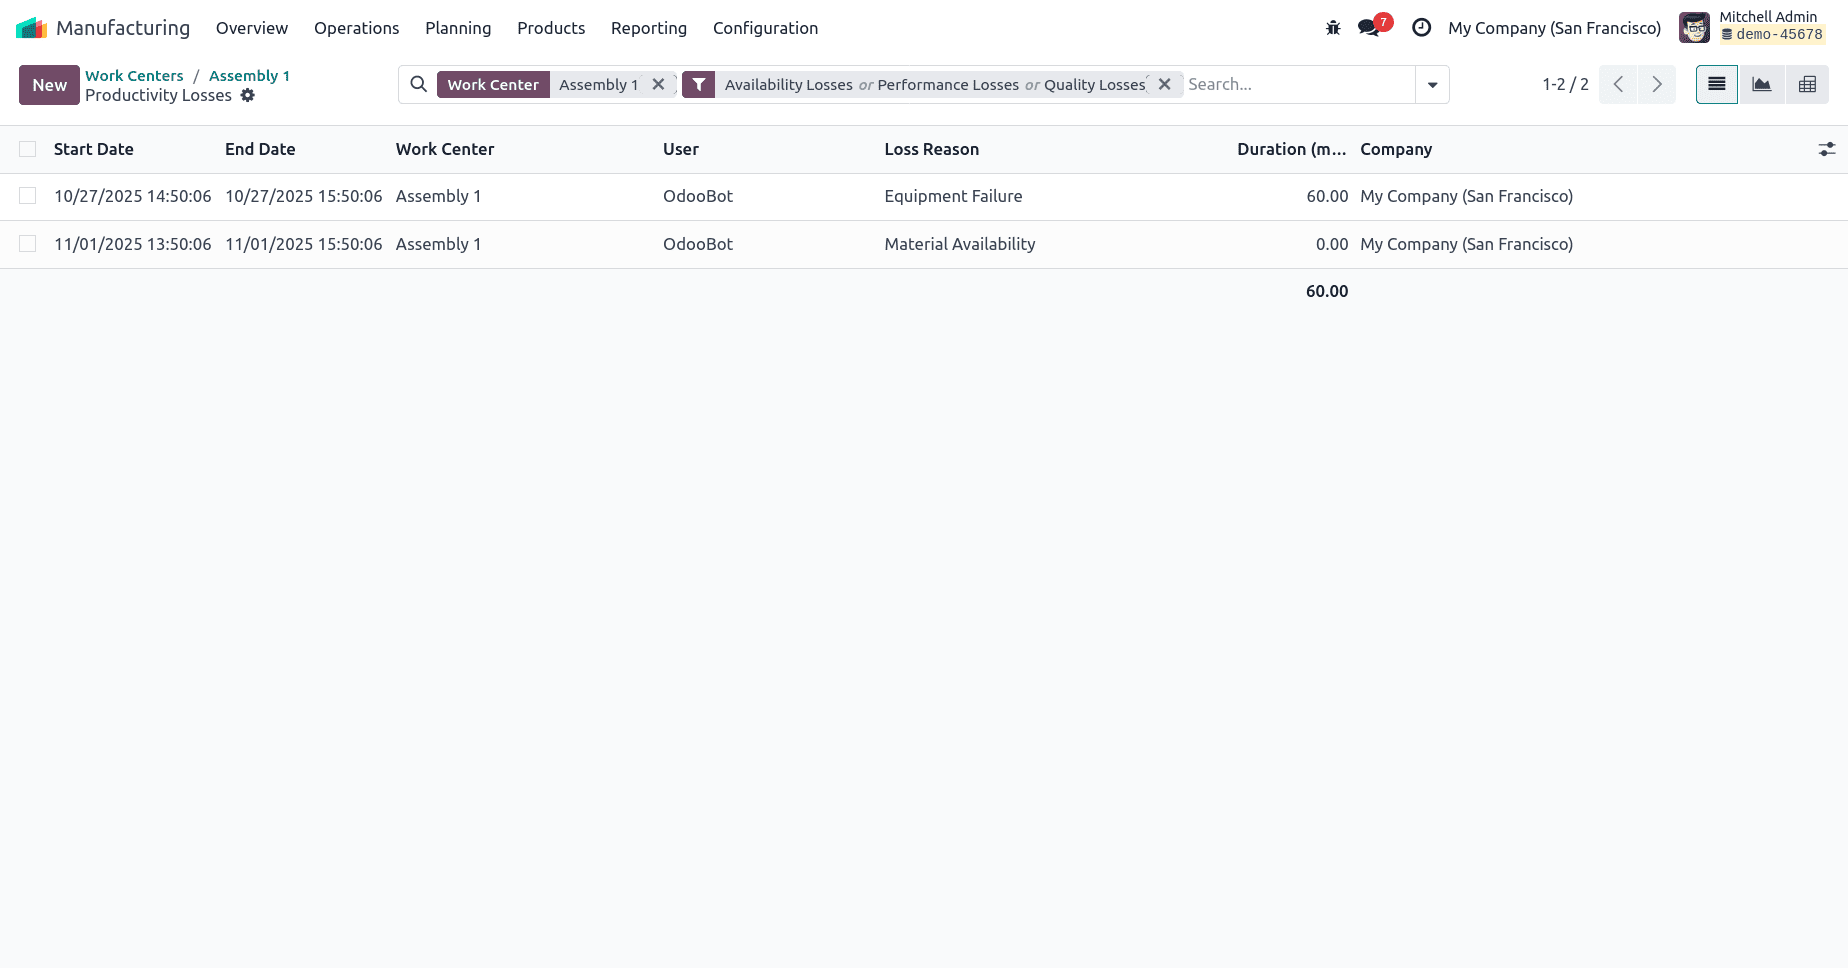This screenshot has width=1848, height=968.
Task: Click the New button
Action: tap(48, 85)
